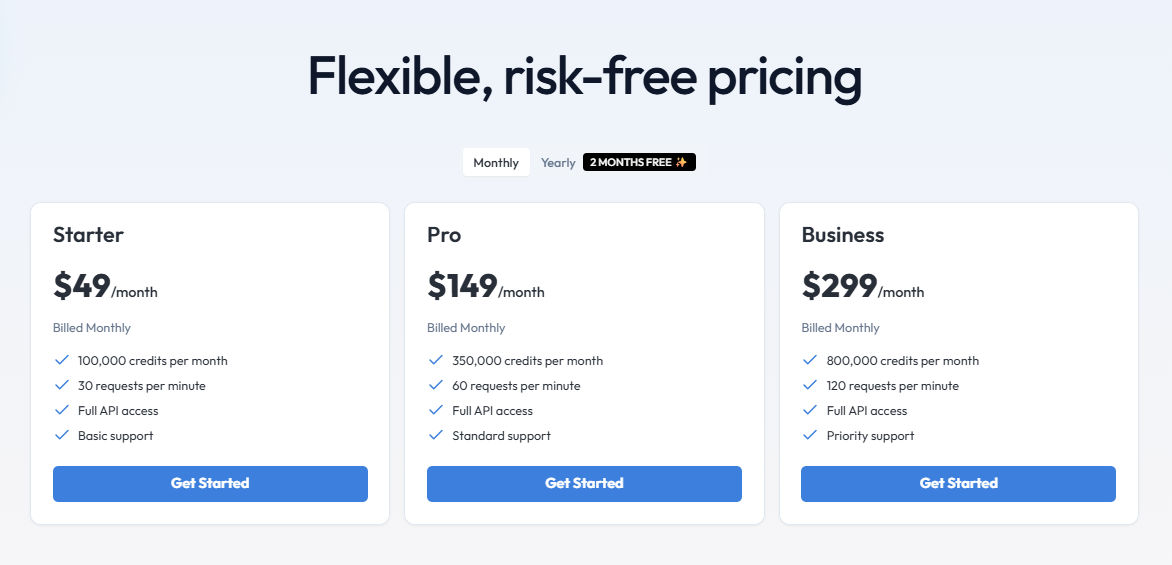Click checkmark next to 350,000 credits per month
The height and width of the screenshot is (565, 1172).
tap(436, 360)
